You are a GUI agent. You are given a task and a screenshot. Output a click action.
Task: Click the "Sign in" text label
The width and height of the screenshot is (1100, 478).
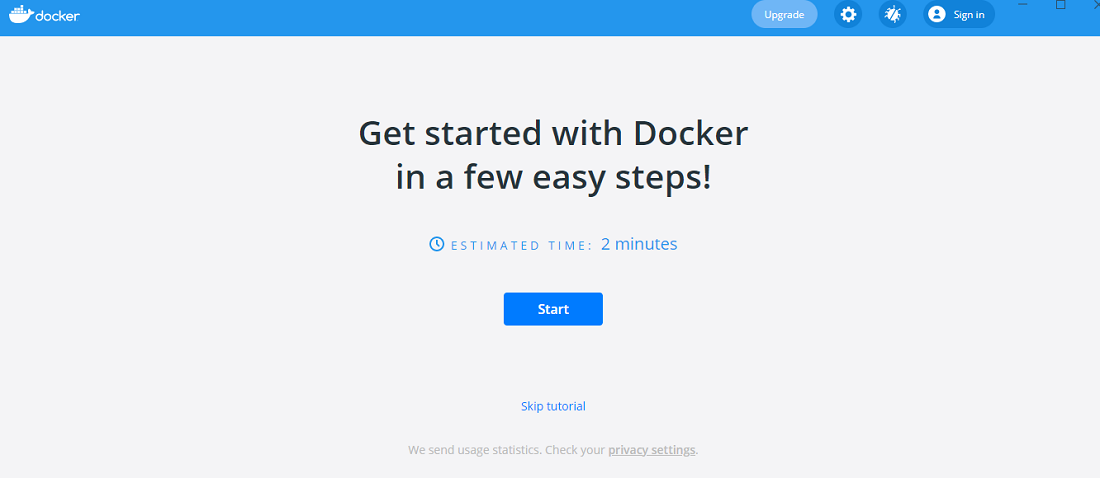[x=969, y=15]
